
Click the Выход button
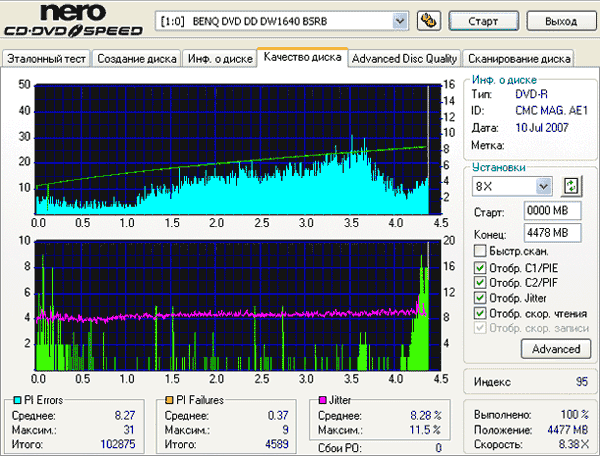coord(561,21)
